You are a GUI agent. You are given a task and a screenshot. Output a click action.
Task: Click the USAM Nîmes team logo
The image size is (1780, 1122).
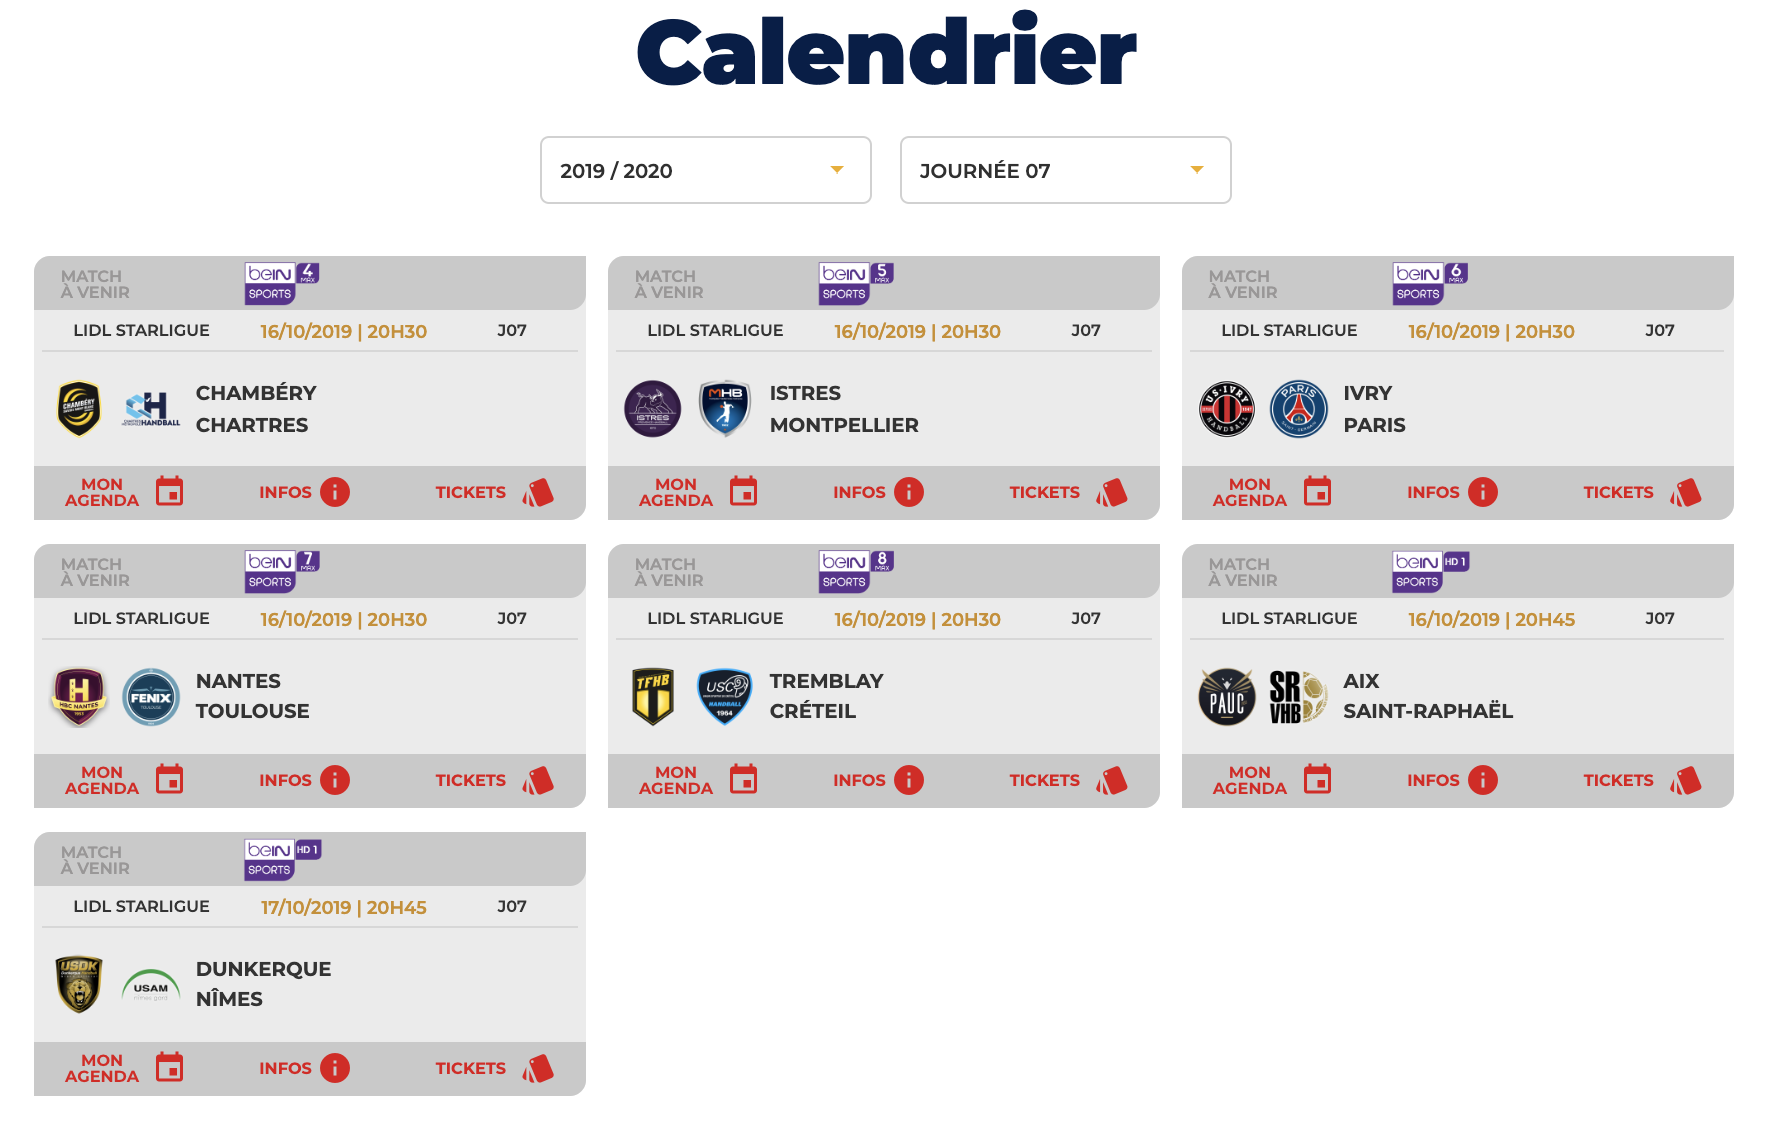point(151,986)
